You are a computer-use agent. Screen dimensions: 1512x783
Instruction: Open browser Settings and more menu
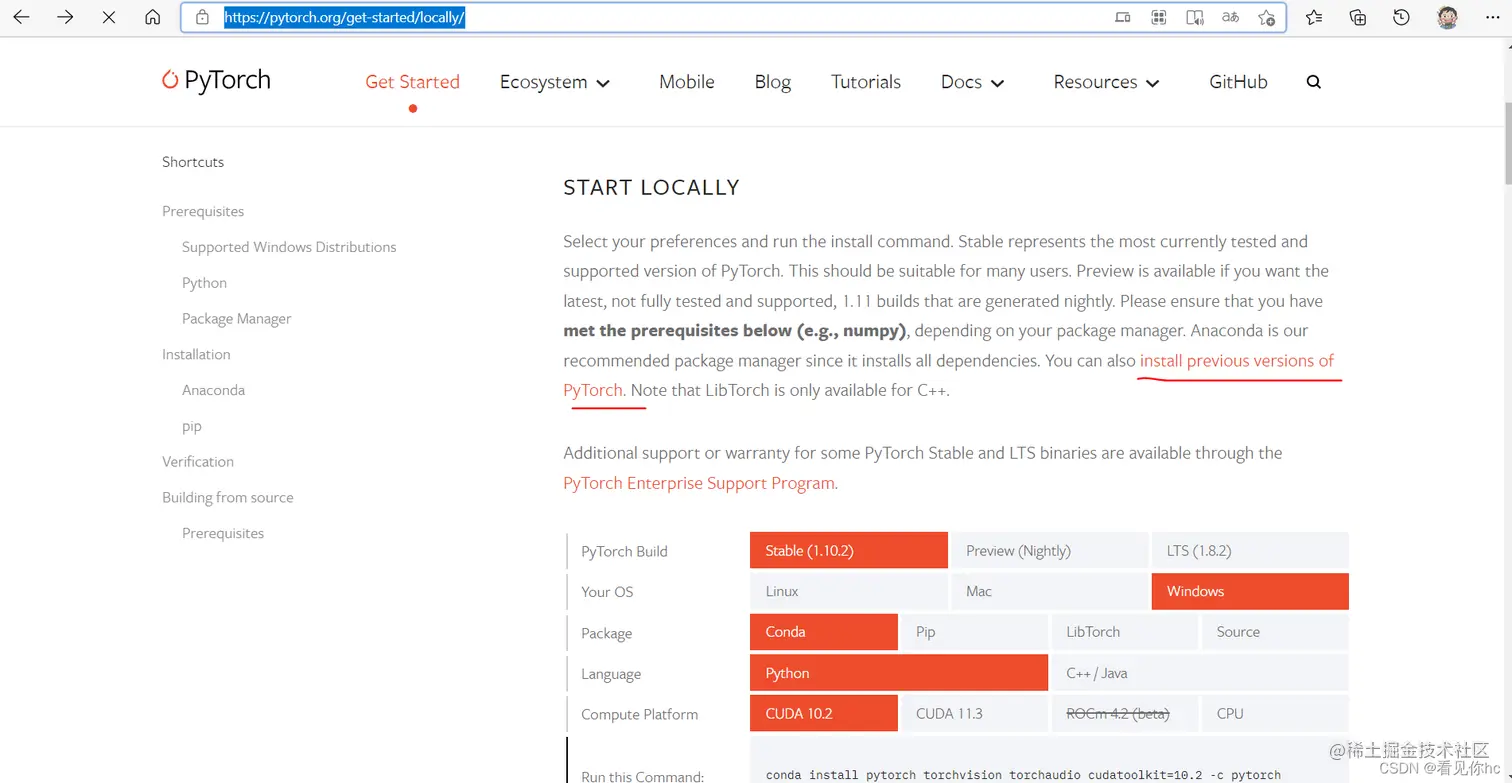pyautogui.click(x=1491, y=17)
